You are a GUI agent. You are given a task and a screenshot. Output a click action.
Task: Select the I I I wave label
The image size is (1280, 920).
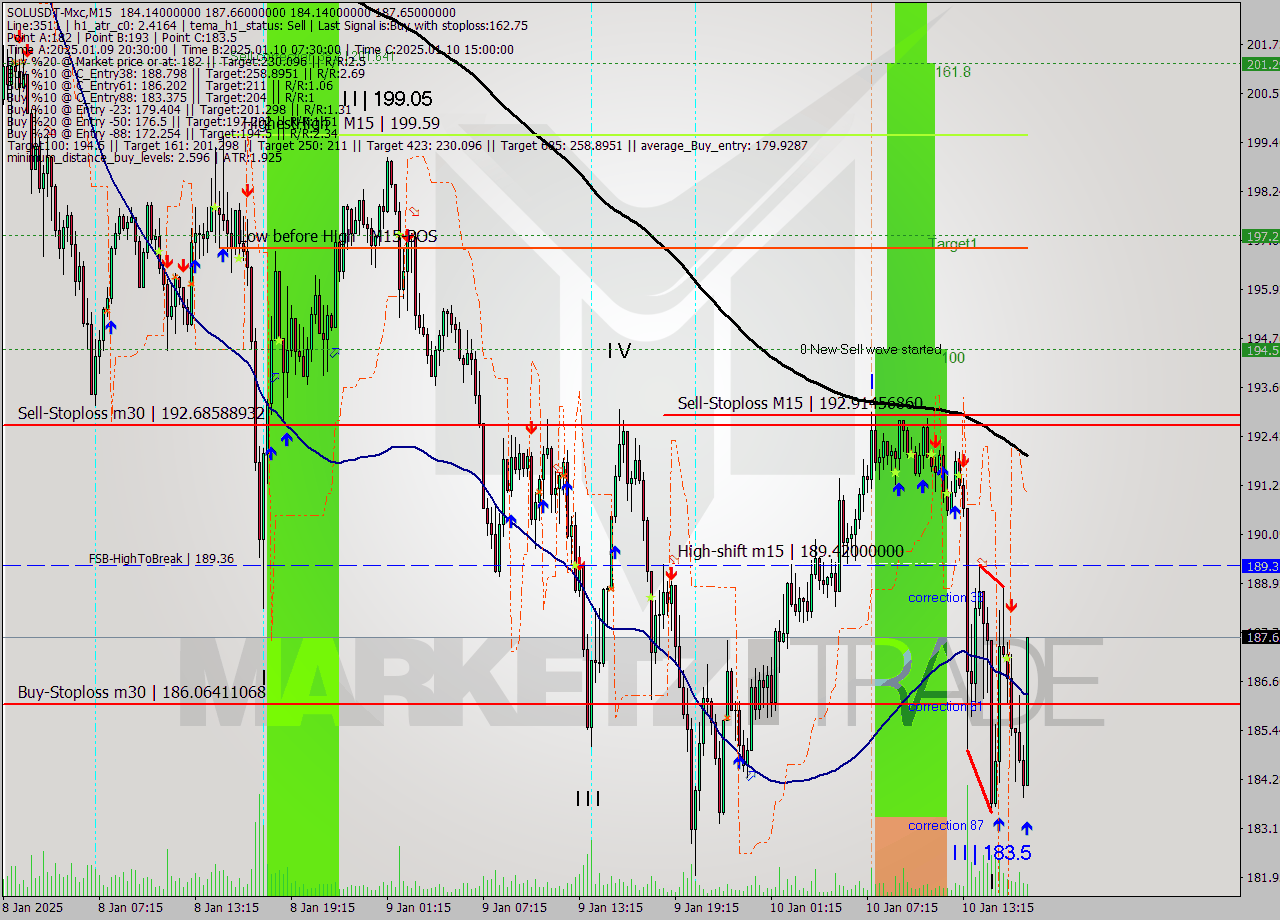(x=588, y=798)
